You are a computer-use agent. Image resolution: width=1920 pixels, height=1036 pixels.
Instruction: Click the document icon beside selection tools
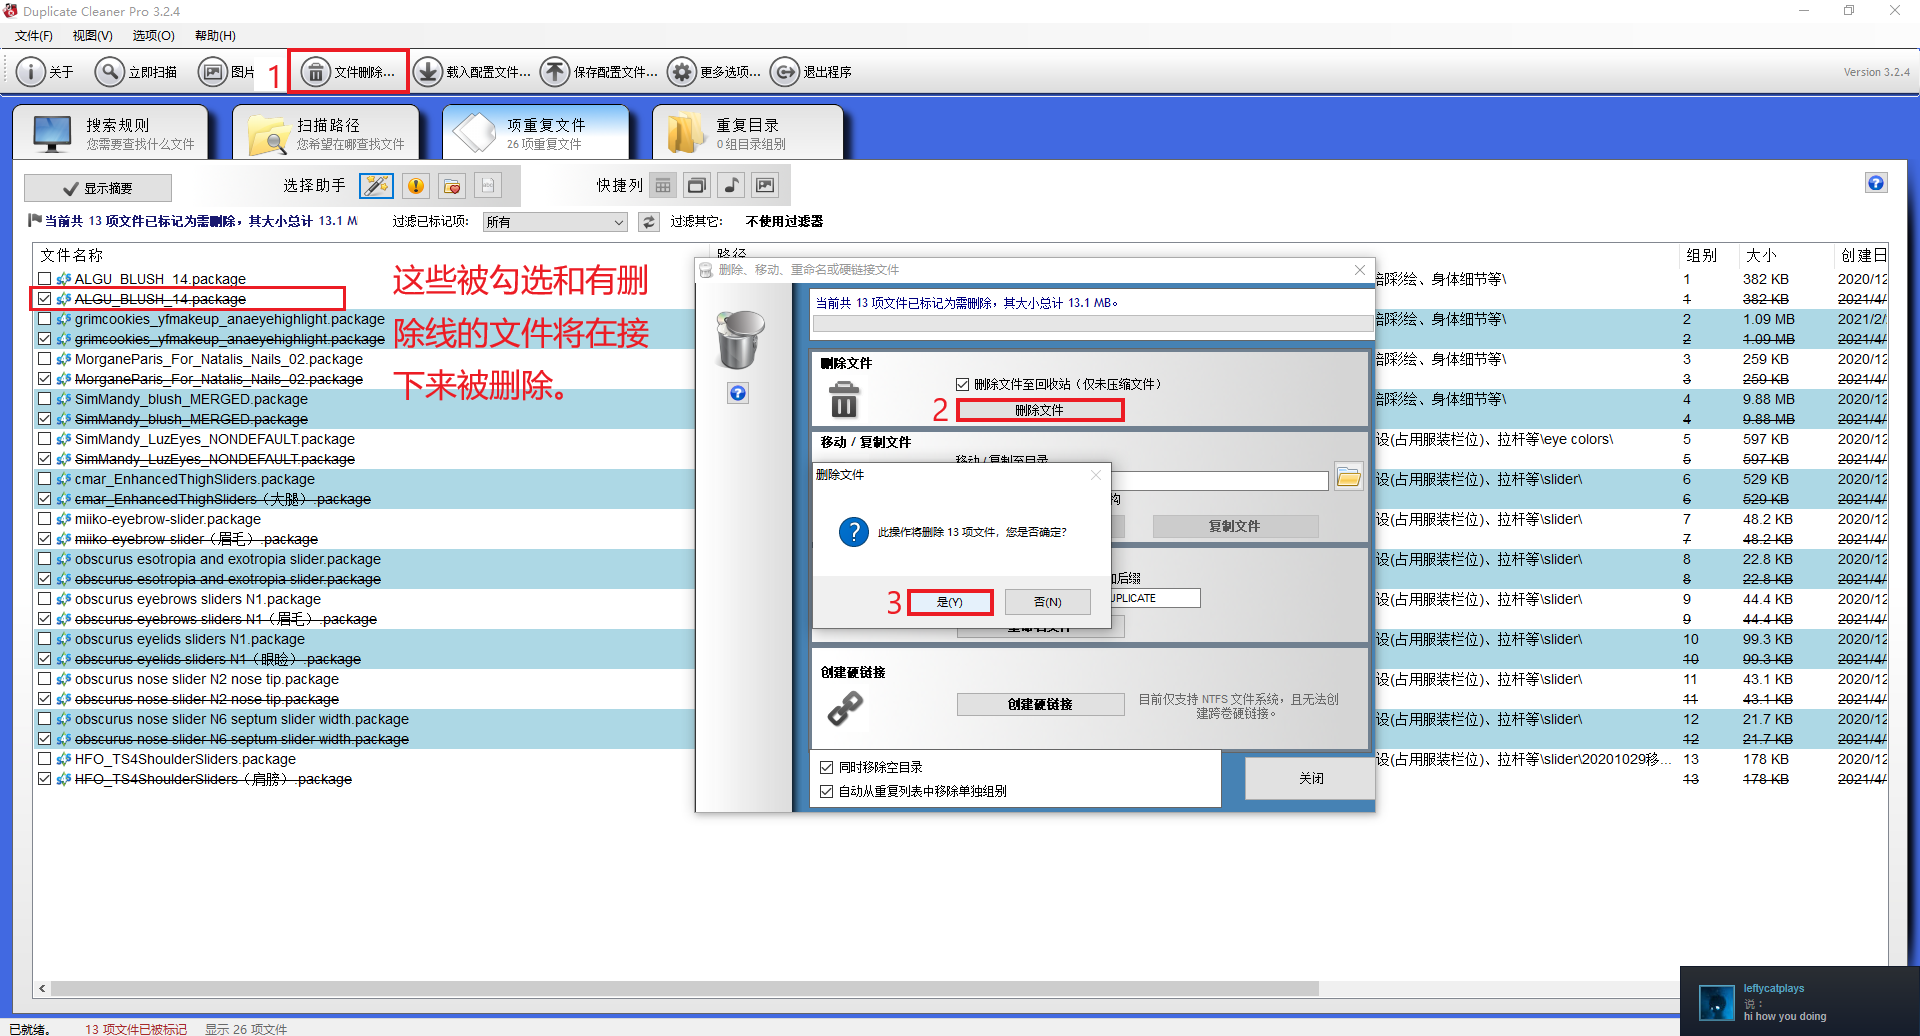tap(488, 186)
